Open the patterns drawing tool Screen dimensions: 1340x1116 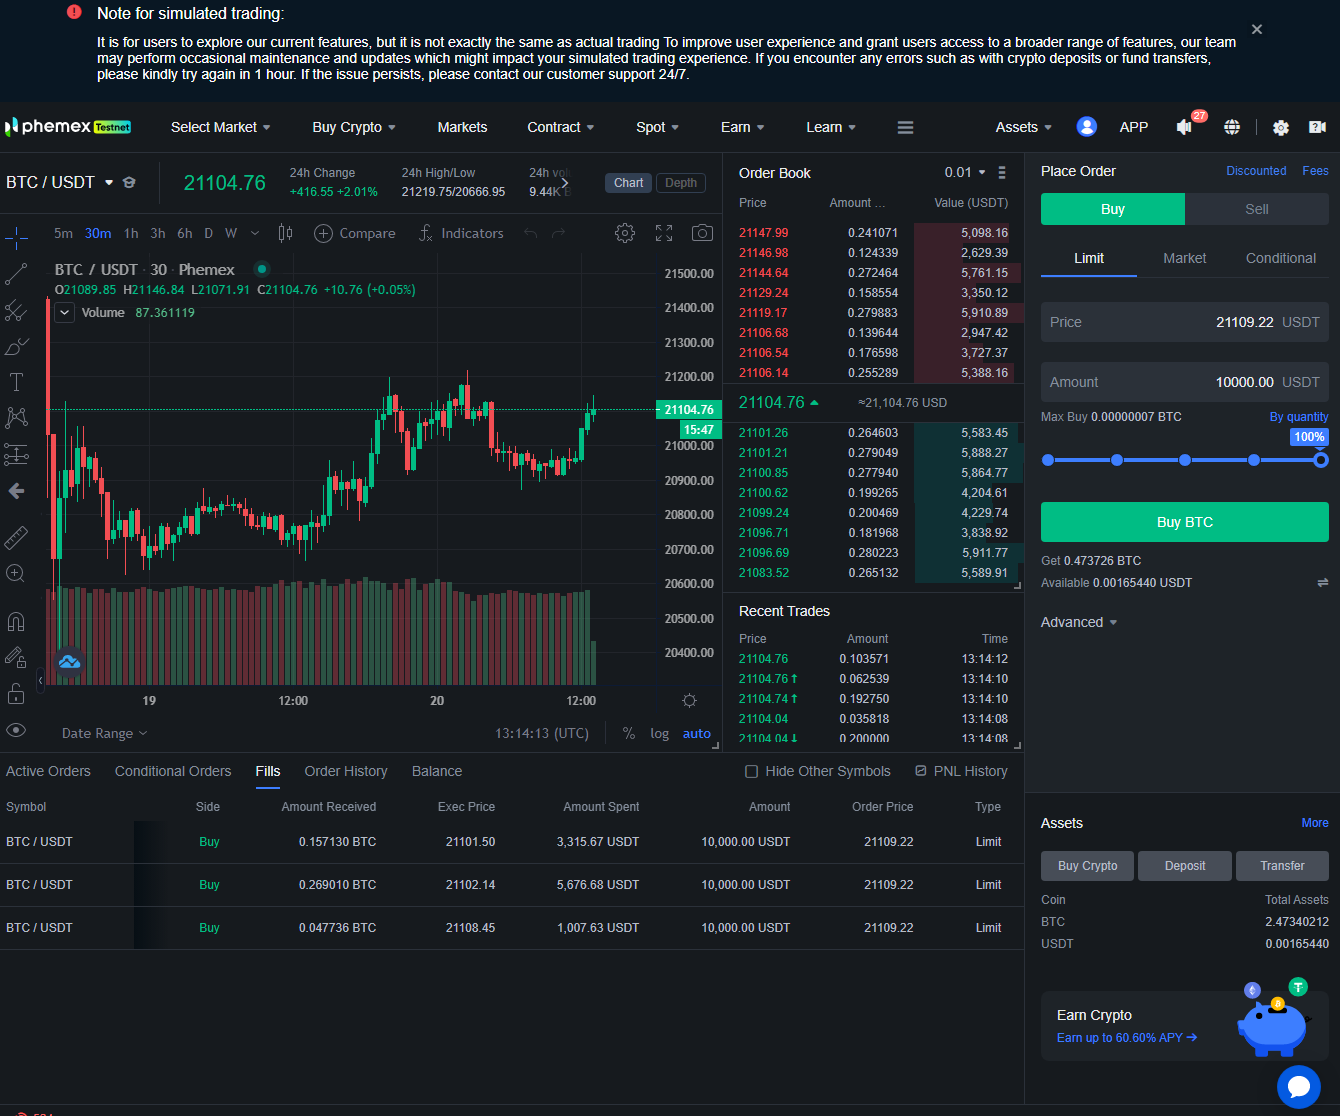click(x=16, y=418)
